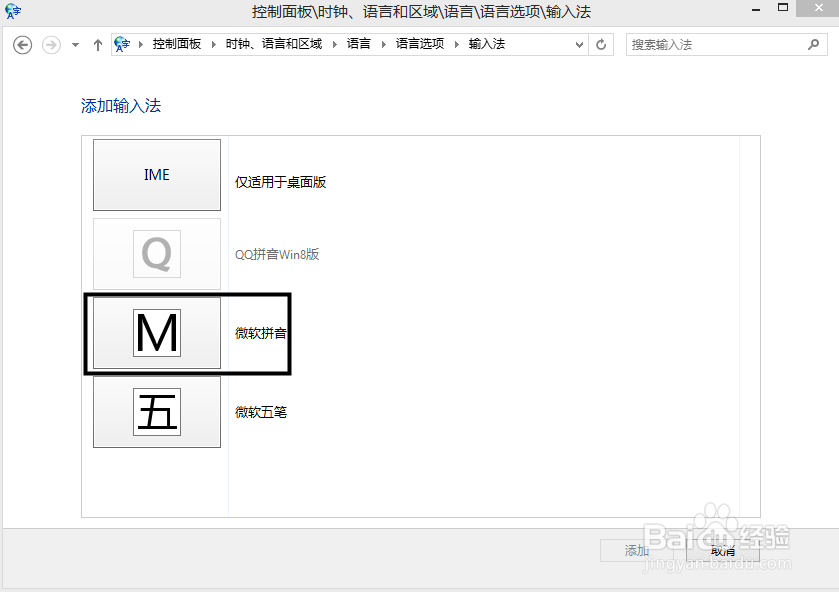Click the forward navigation arrow
The height and width of the screenshot is (592, 839).
pos(48,44)
